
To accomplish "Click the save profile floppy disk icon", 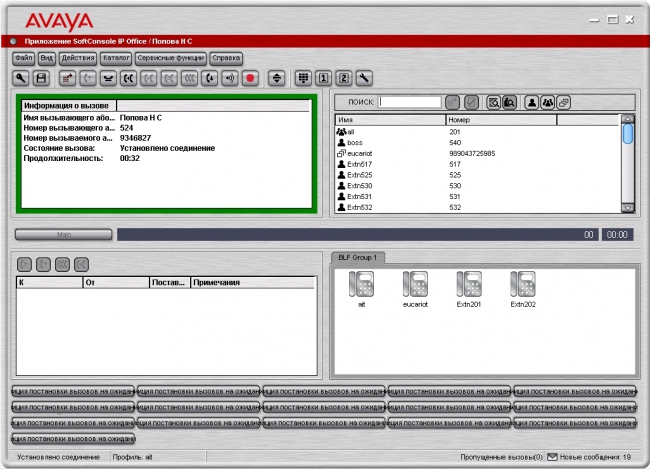I will 41,78.
